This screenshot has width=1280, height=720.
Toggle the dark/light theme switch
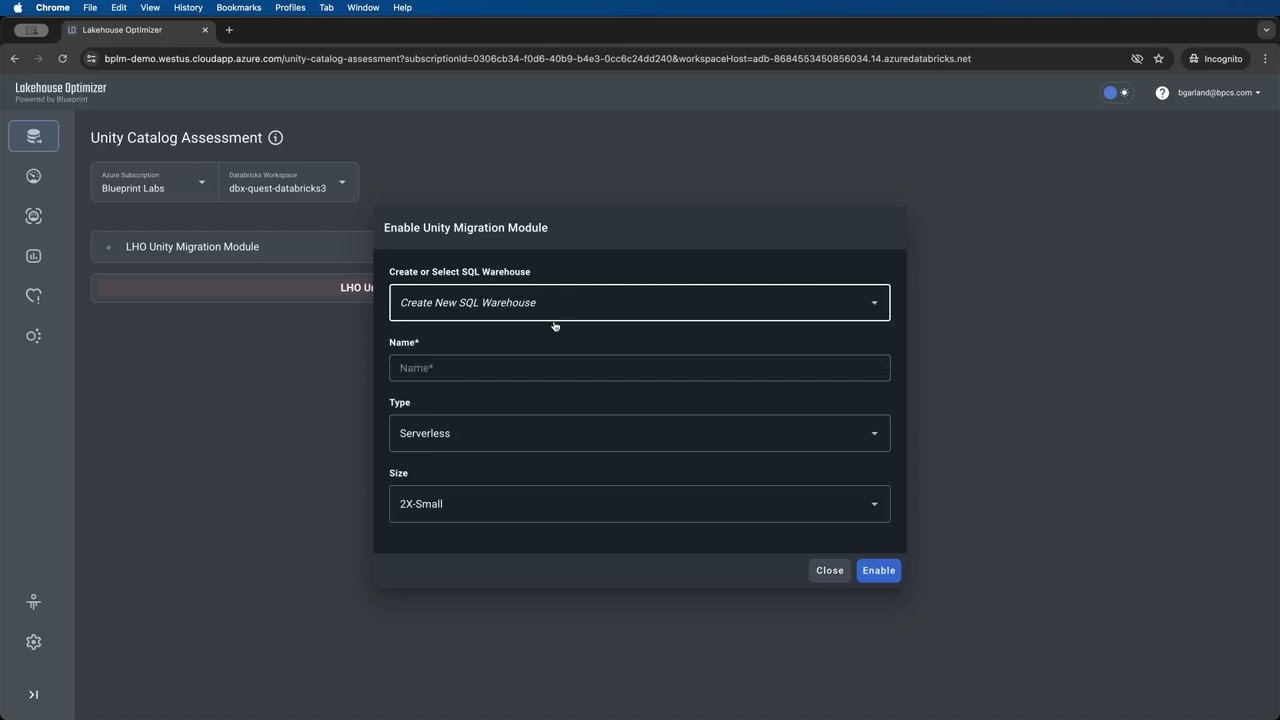pyautogui.click(x=1116, y=93)
